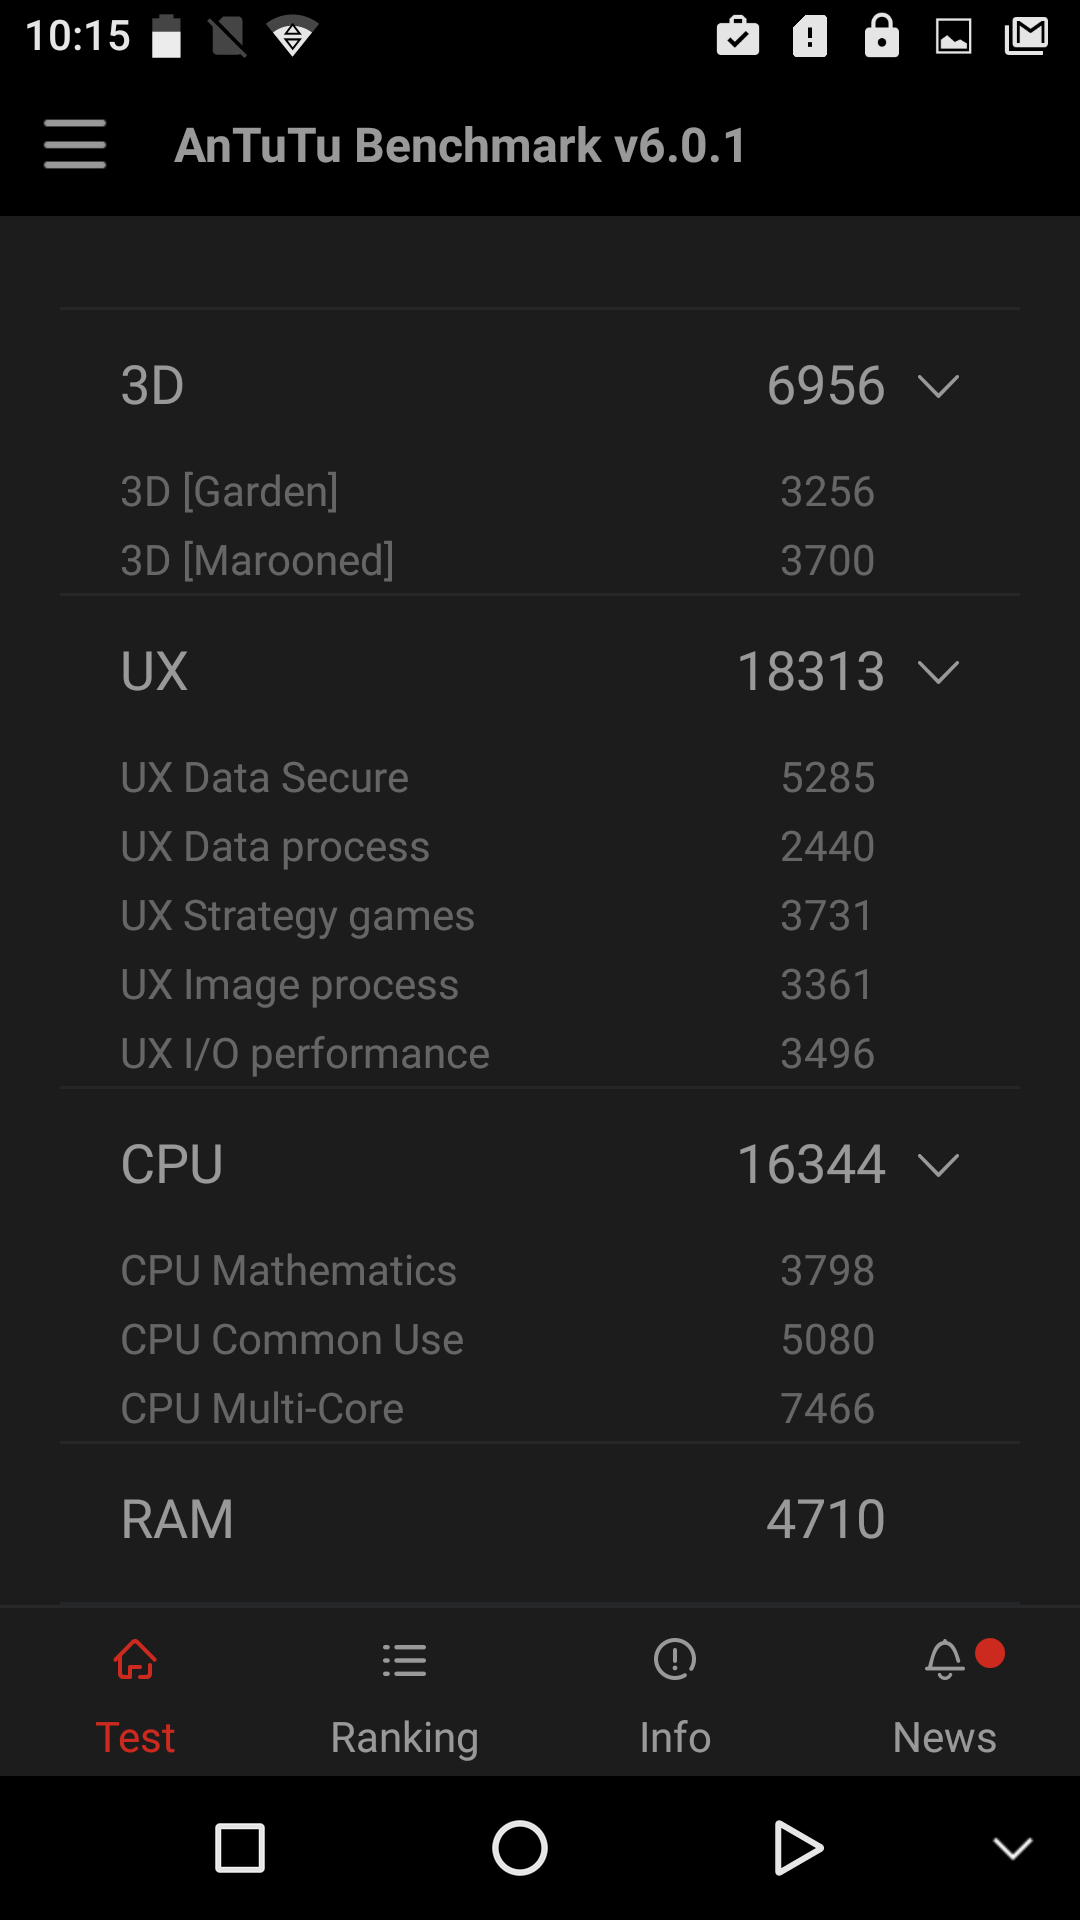Tap the Gmail notification icon in status bar
Screen dimensions: 1080x1920
(1026, 36)
